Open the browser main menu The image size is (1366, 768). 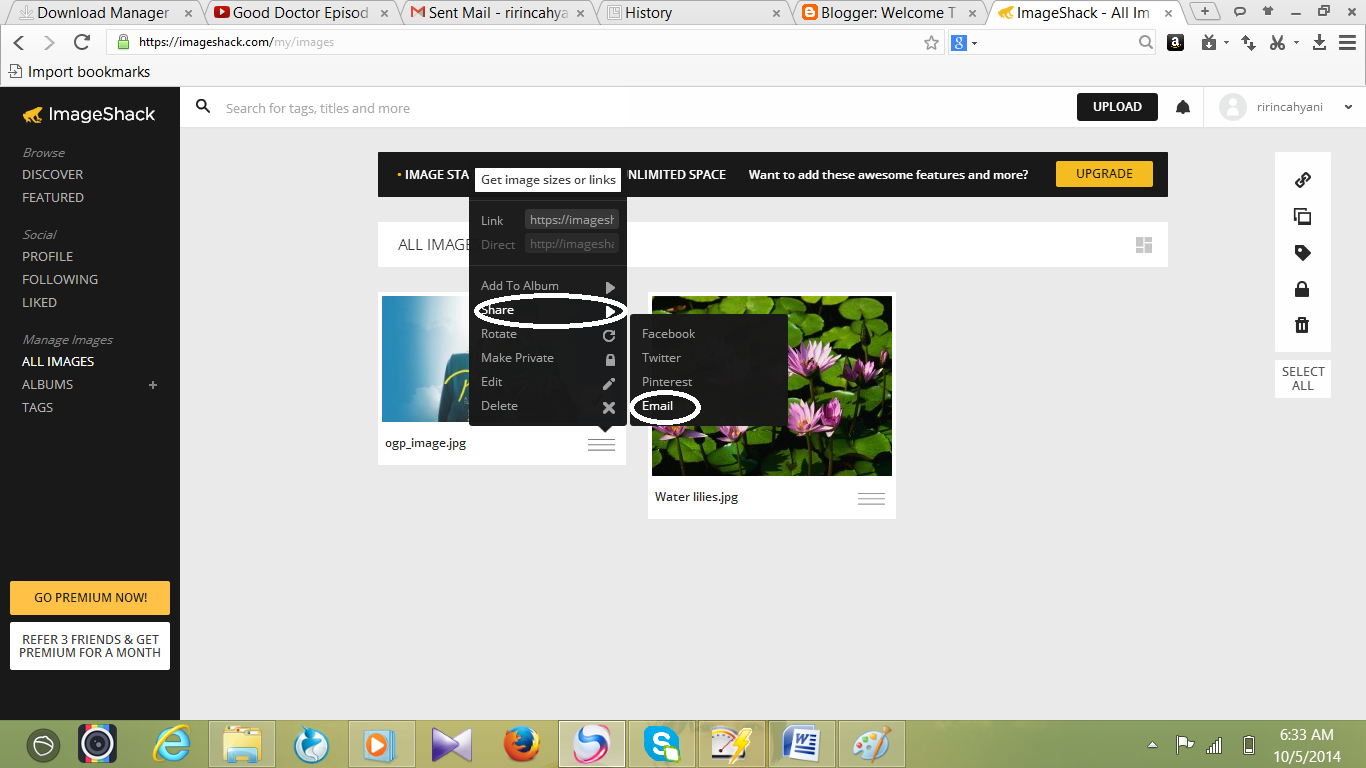pos(1347,42)
